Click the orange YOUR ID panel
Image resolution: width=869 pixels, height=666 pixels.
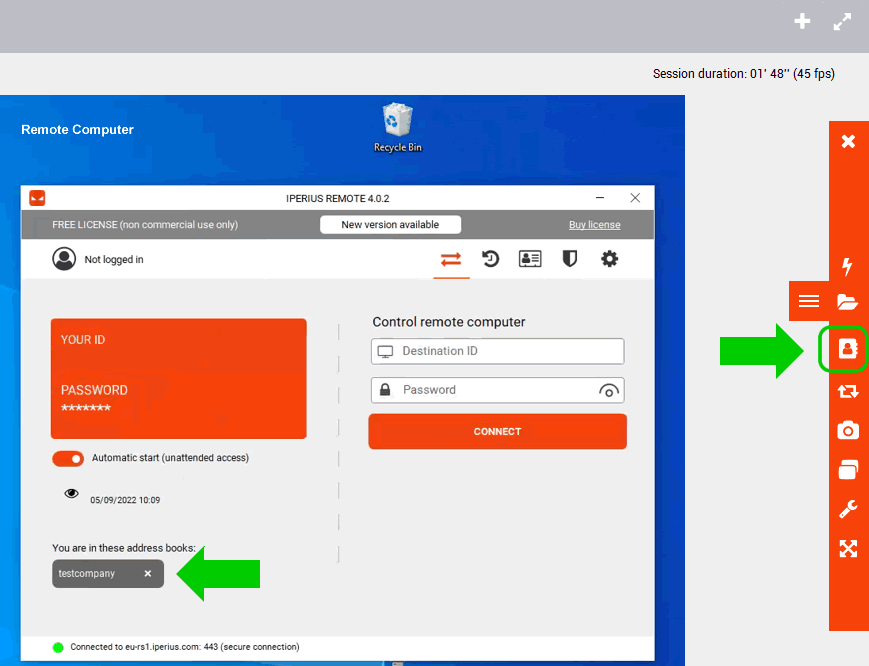tap(178, 378)
